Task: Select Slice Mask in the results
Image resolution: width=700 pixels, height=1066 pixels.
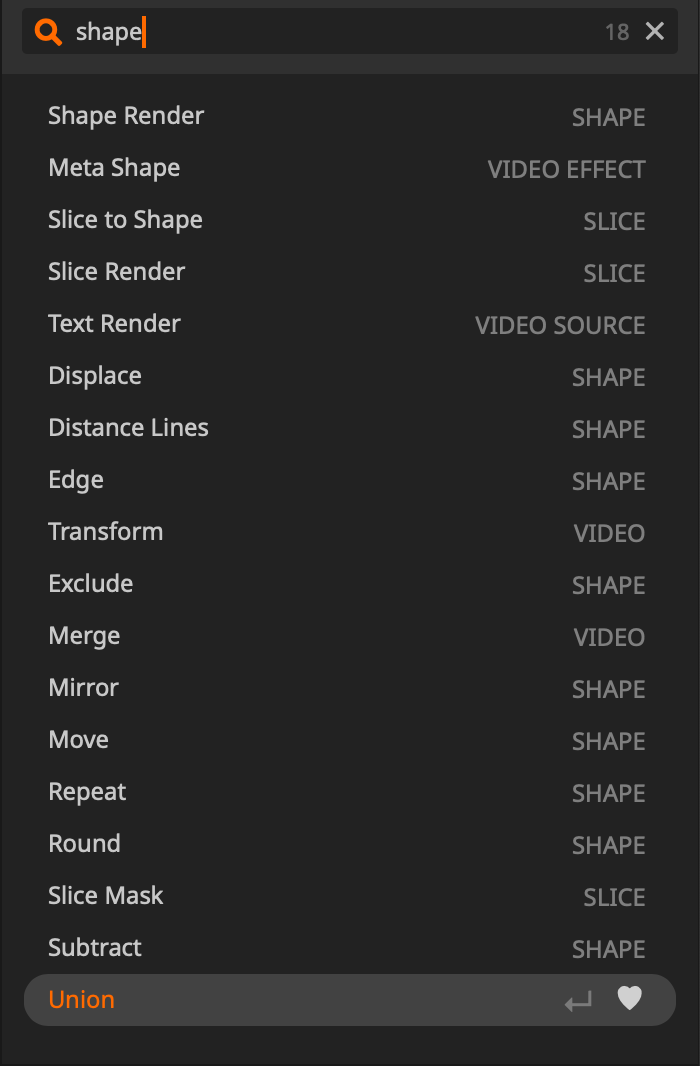Action: [x=105, y=896]
